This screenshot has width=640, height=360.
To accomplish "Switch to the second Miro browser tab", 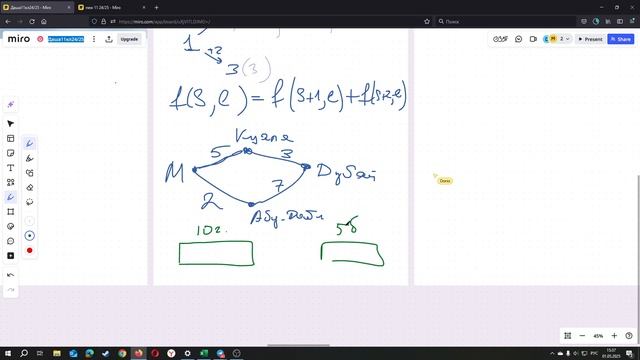I will click(112, 7).
